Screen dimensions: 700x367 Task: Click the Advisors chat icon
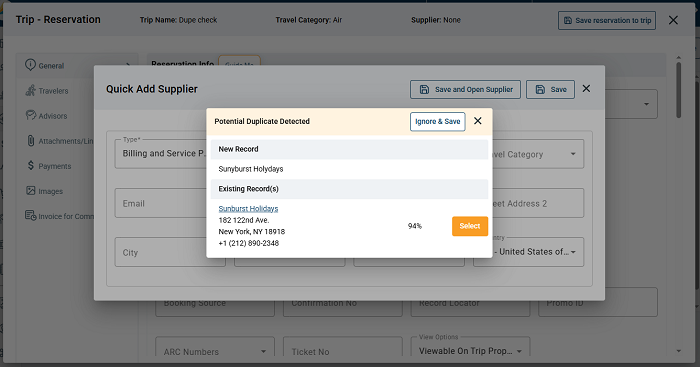click(x=30, y=115)
